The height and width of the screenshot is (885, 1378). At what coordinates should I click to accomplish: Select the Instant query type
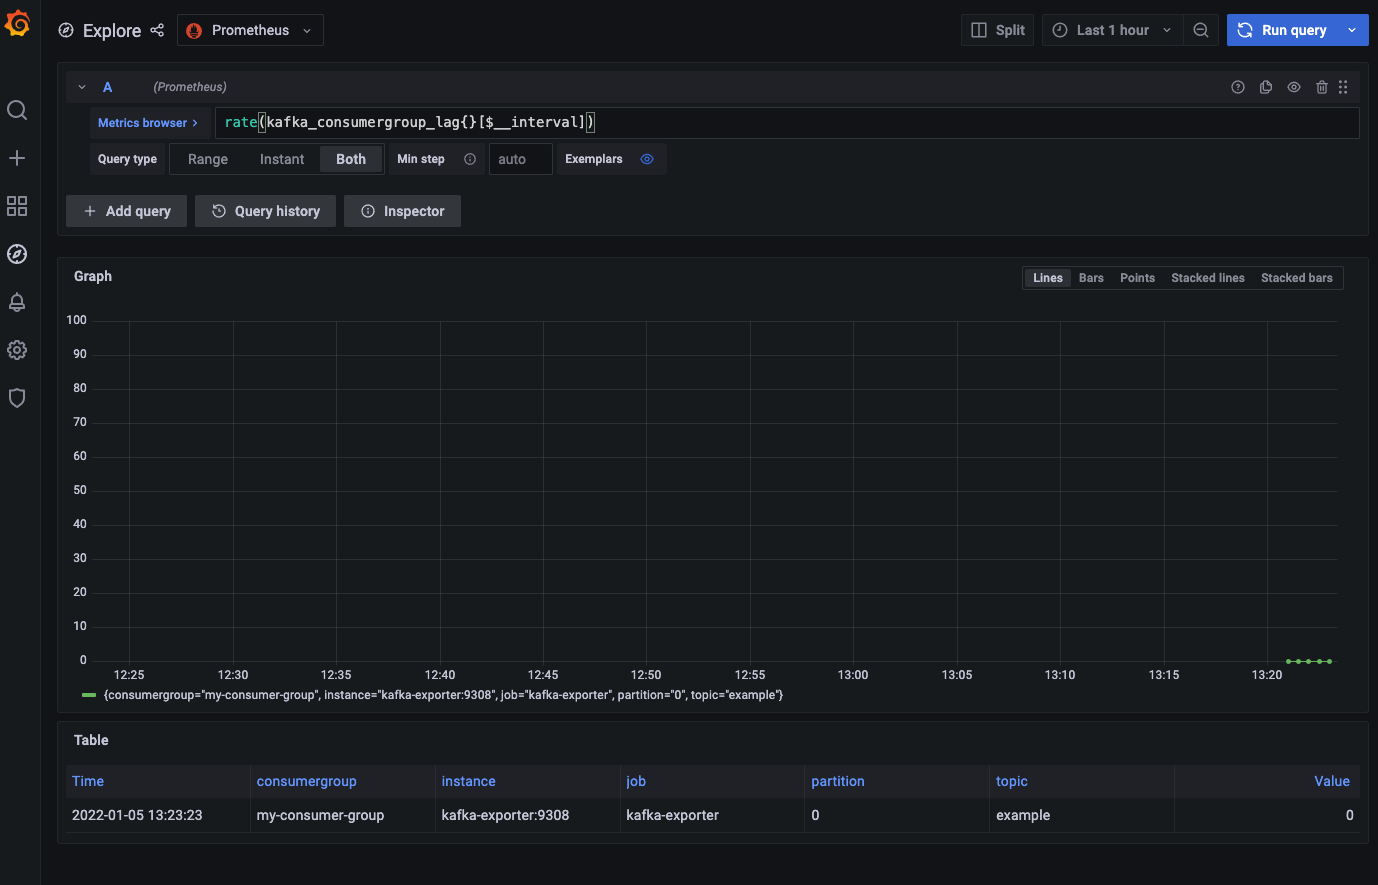282,159
